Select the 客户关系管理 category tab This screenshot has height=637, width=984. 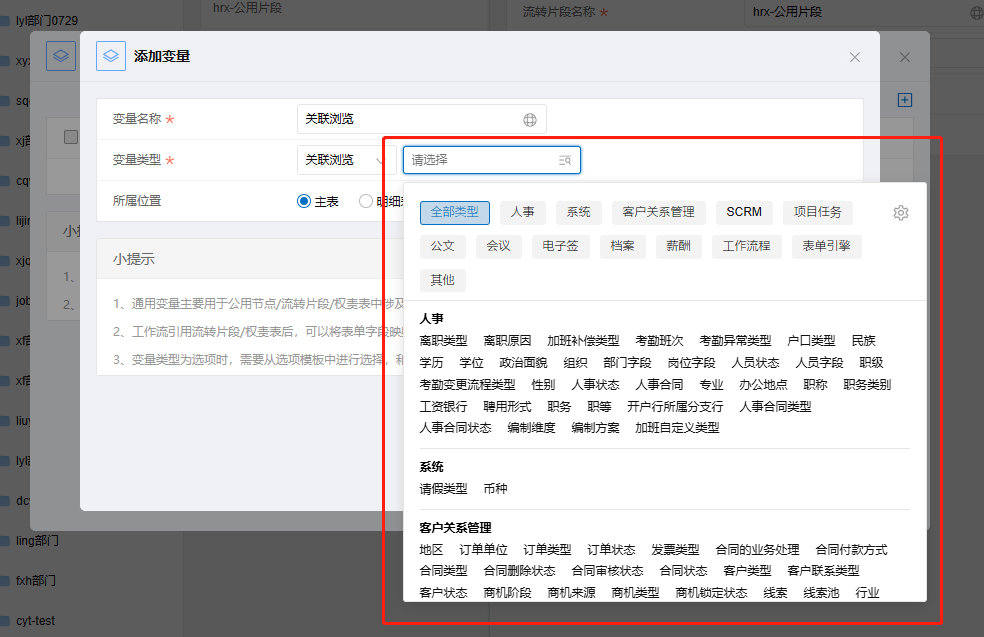658,212
